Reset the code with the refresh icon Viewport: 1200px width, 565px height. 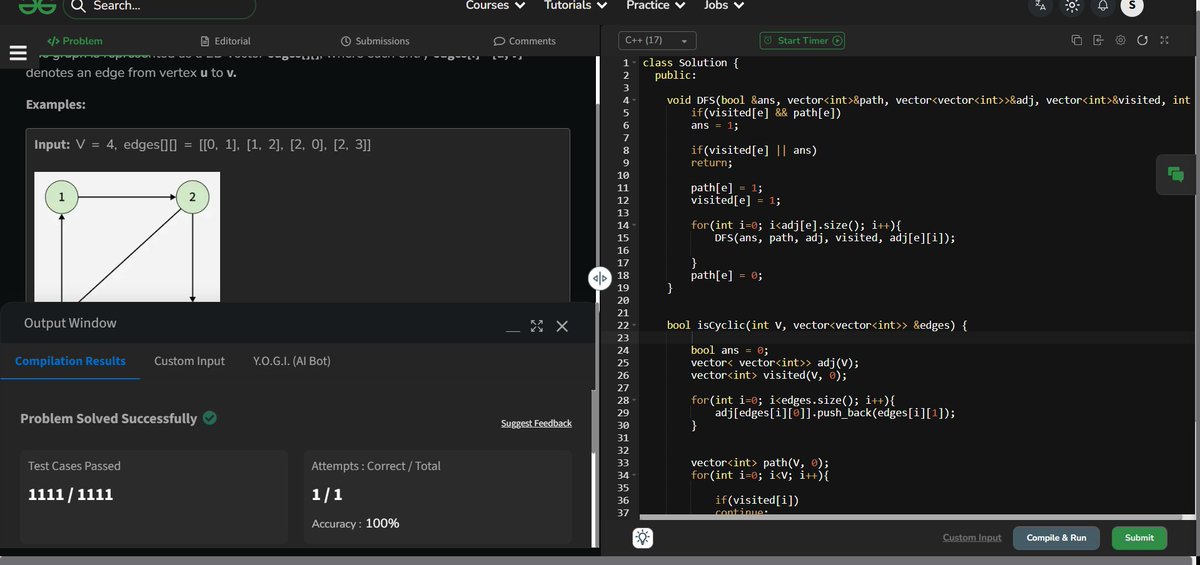[1142, 40]
